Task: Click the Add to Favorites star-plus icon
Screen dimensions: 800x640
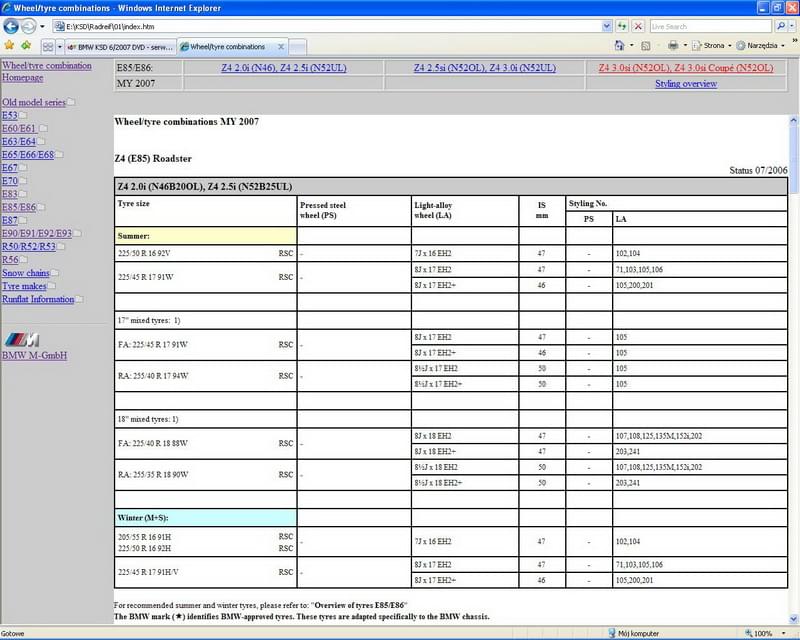Action: click(x=26, y=46)
